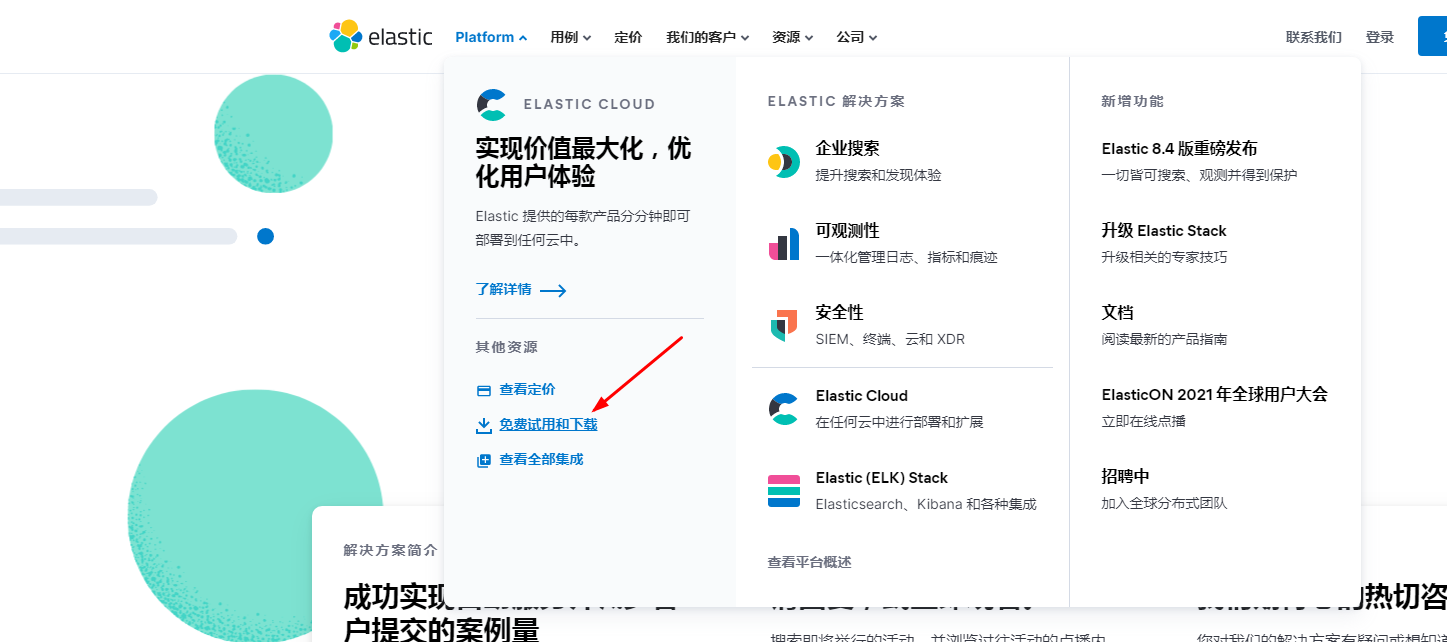Expand the 用例 dropdown menu
The width and height of the screenshot is (1447, 642).
coord(571,37)
